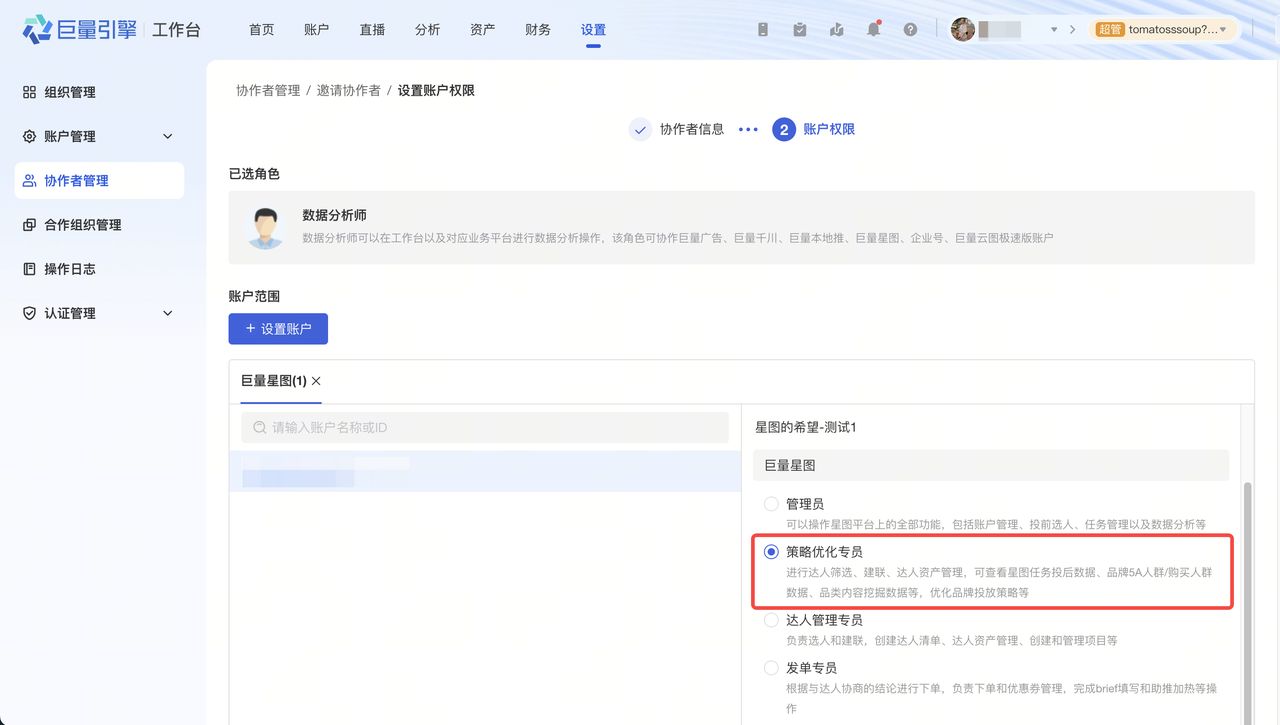The height and width of the screenshot is (725, 1280).
Task: Select the 管理员 radio option
Action: click(x=771, y=504)
